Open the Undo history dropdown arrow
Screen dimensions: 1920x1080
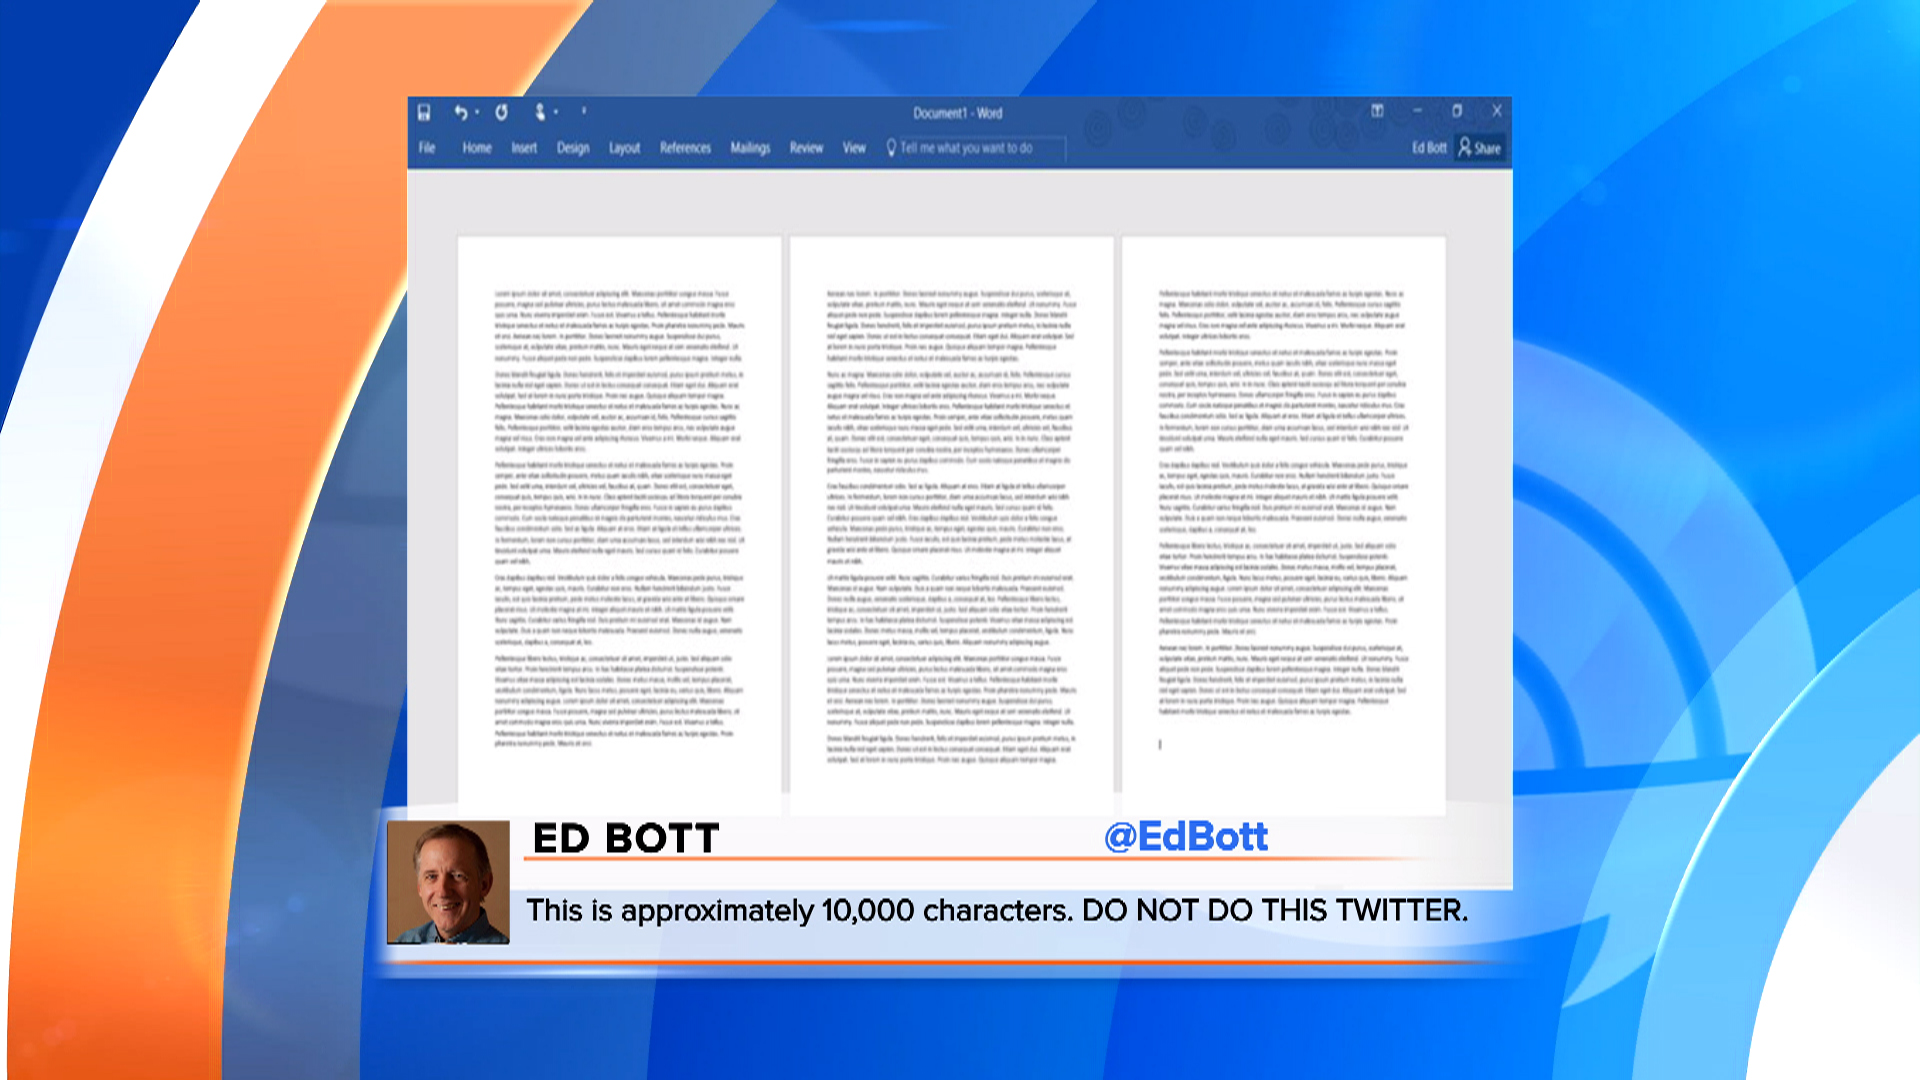click(476, 112)
